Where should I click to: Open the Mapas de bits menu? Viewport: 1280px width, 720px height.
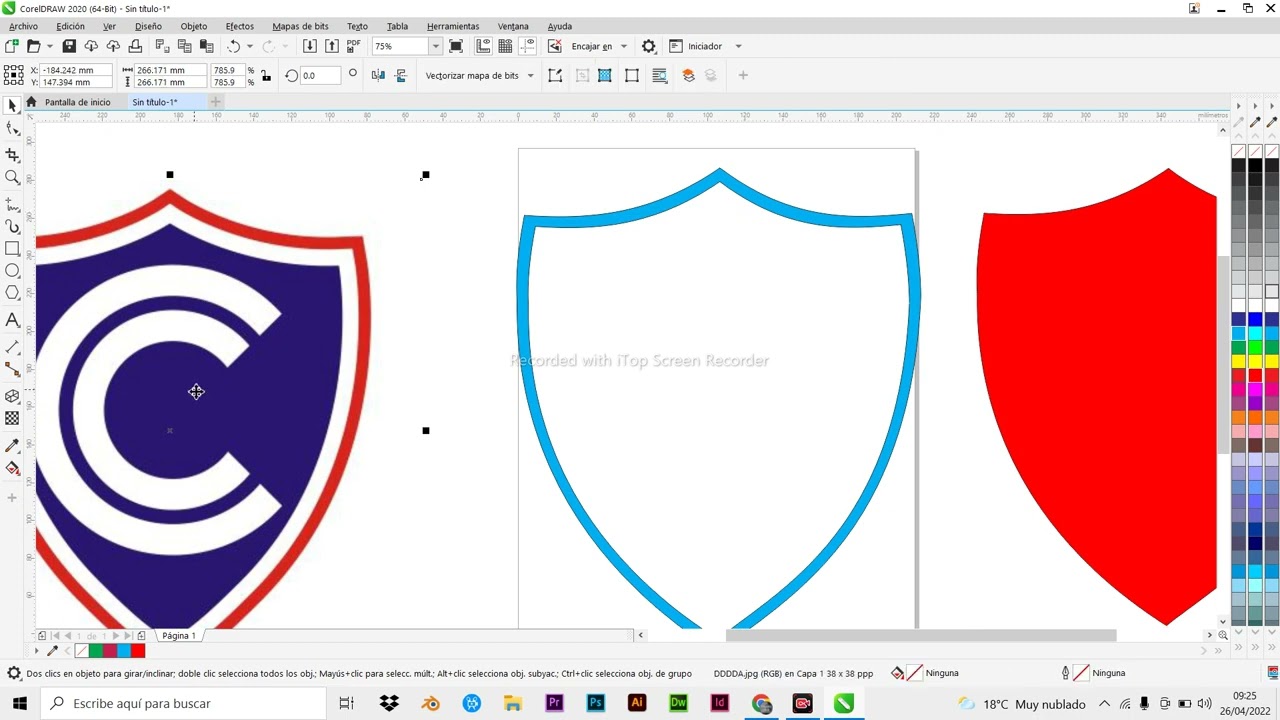[300, 26]
